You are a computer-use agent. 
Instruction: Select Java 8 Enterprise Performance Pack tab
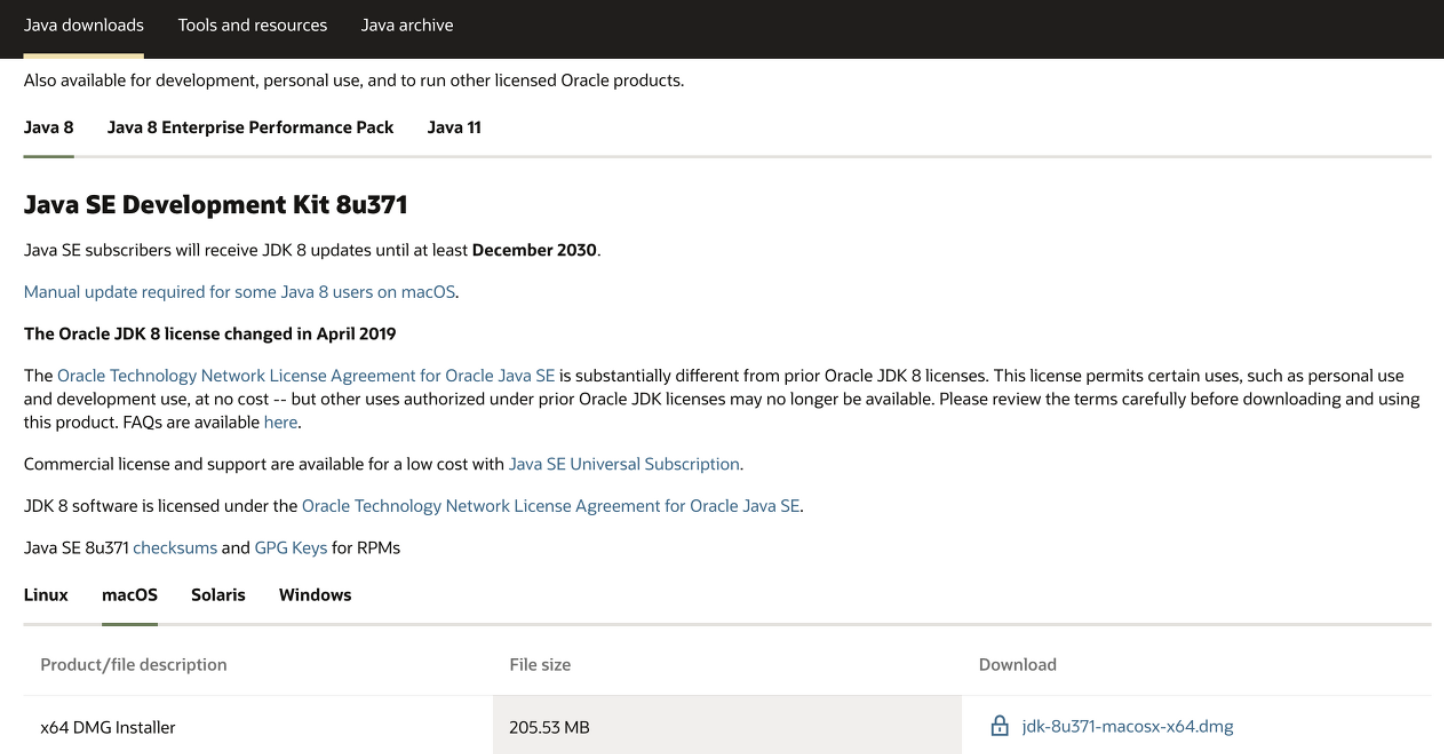tap(251, 127)
